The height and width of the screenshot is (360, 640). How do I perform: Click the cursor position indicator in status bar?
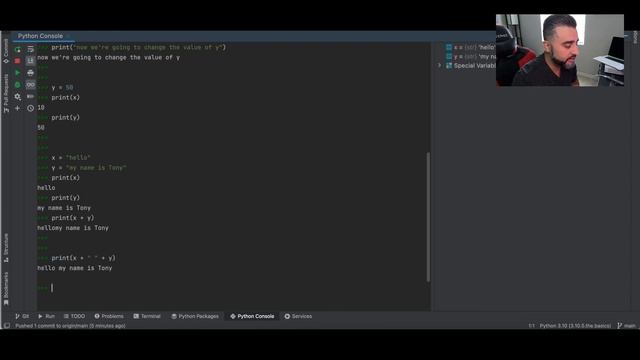click(531, 326)
